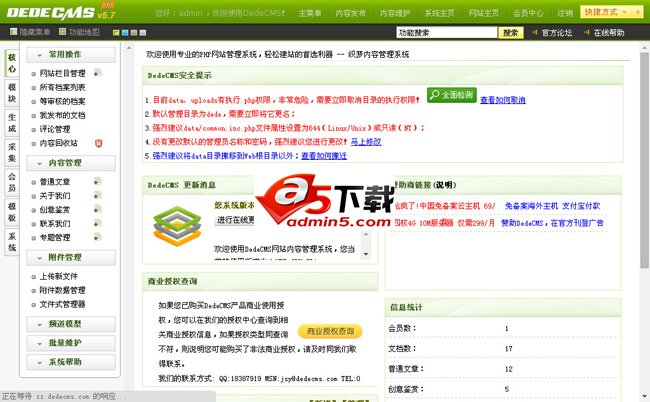
Task: Open 会员中心 in the top navigation
Action: pos(528,13)
